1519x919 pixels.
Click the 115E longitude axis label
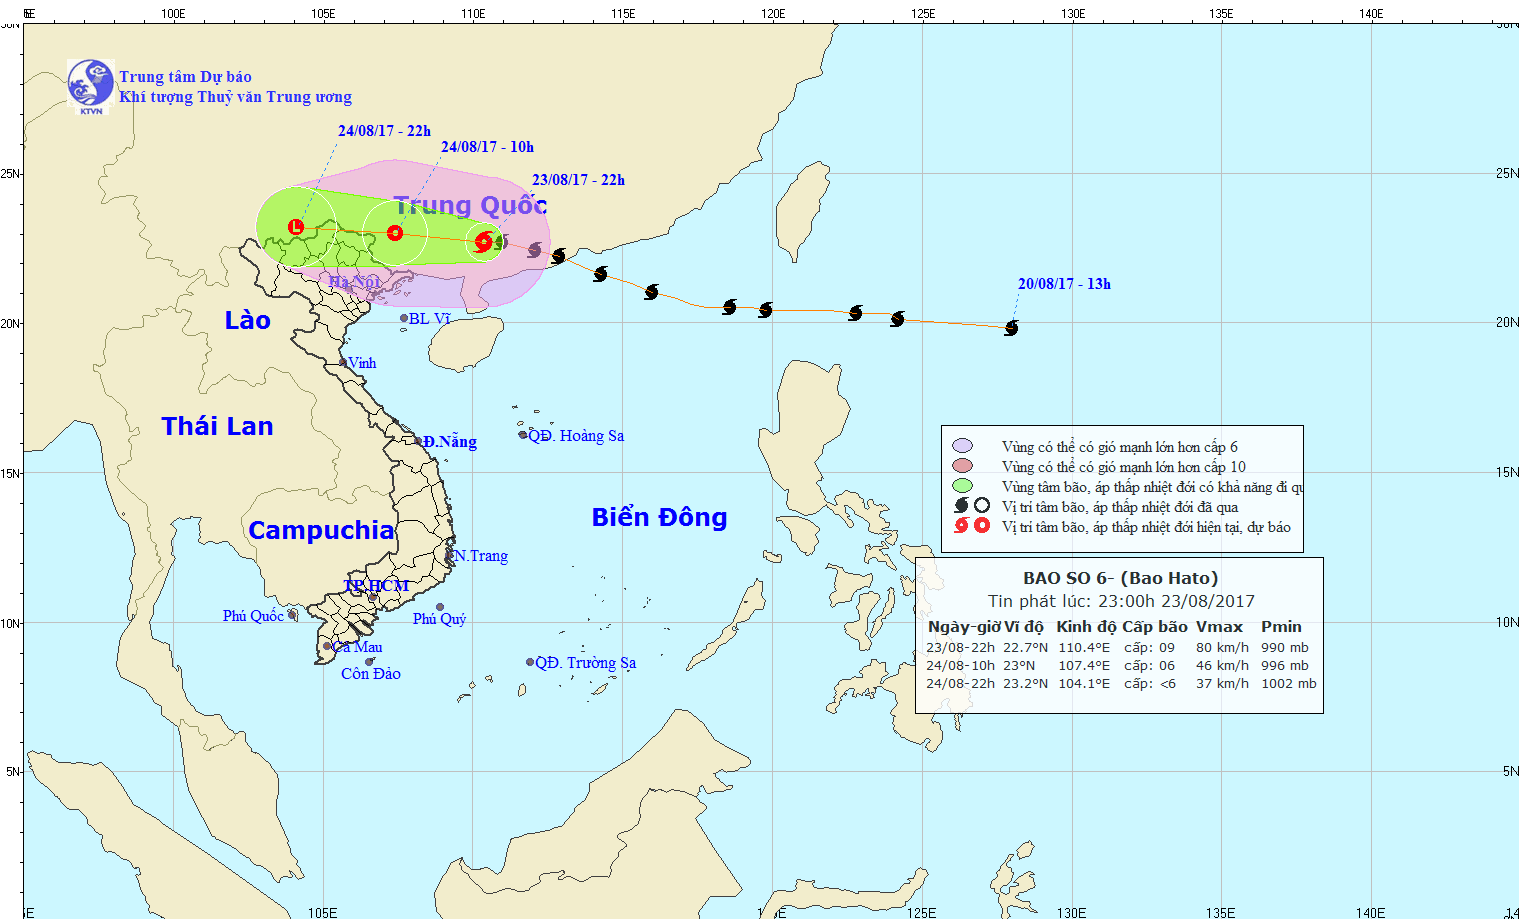point(623,13)
